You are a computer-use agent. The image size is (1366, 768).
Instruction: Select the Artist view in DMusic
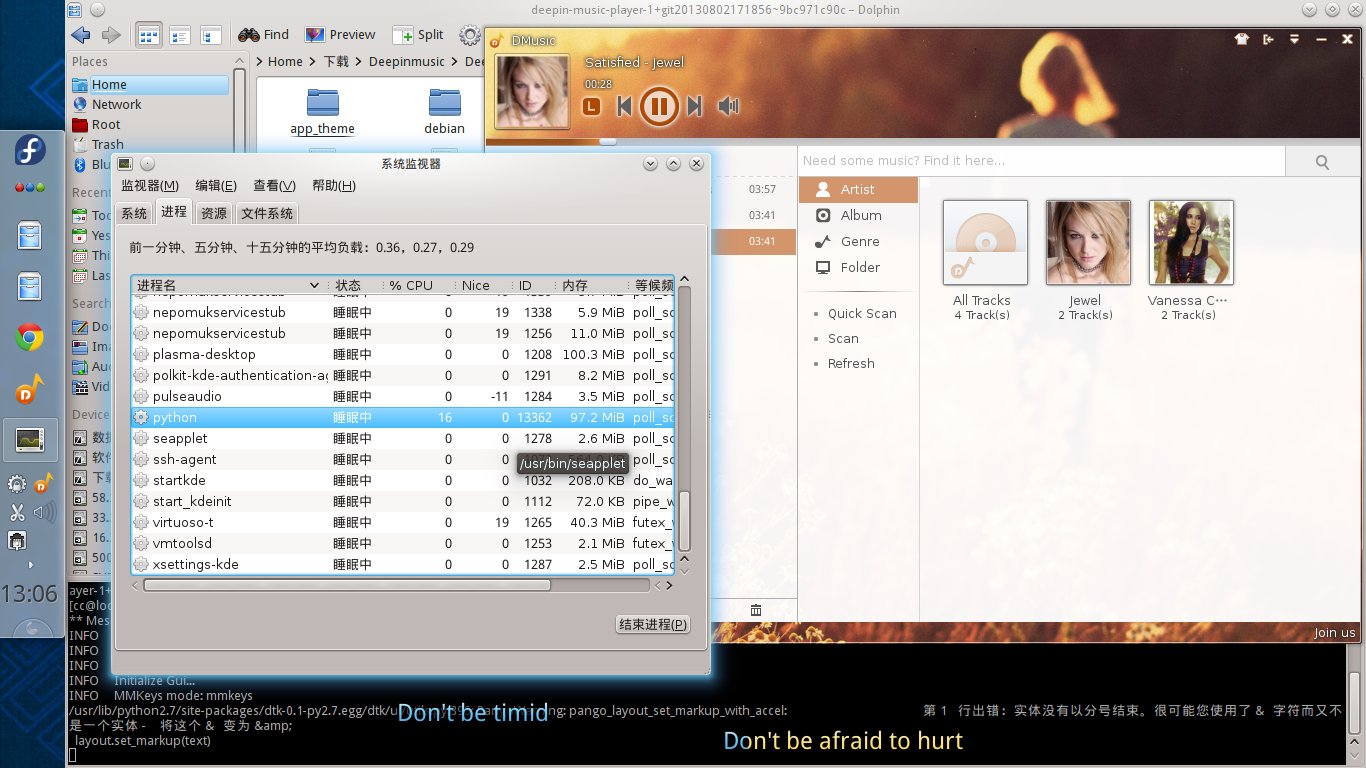(x=858, y=189)
